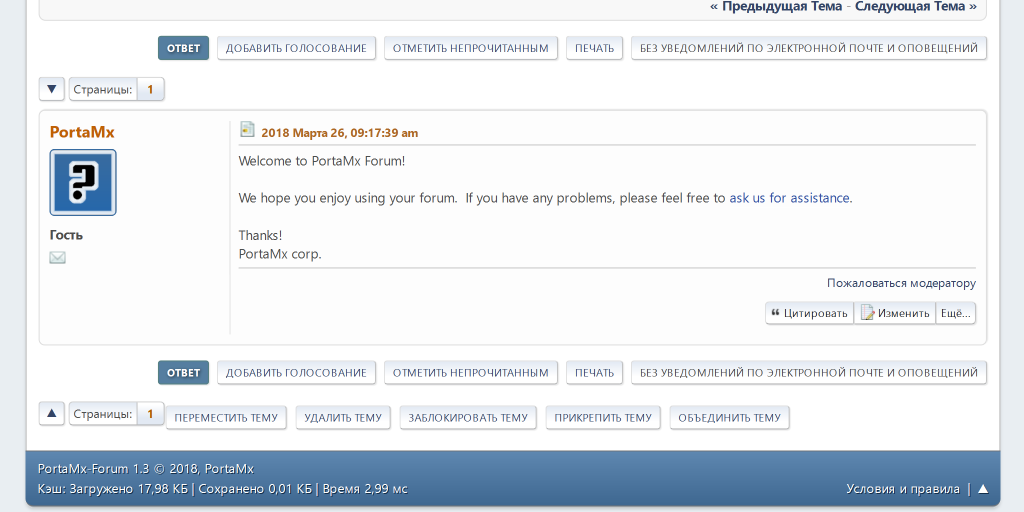The width and height of the screenshot is (1024, 512).
Task: Quote the post with Цитировать
Action: tap(809, 313)
